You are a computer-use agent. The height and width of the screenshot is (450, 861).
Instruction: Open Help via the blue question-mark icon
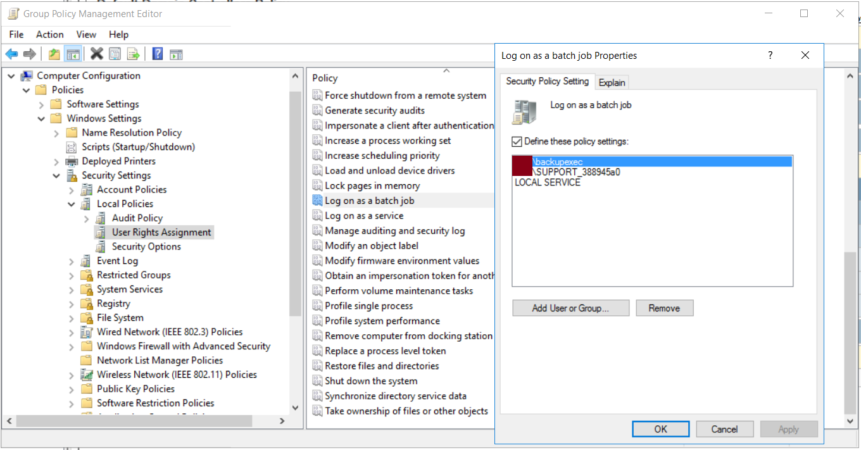point(158,54)
